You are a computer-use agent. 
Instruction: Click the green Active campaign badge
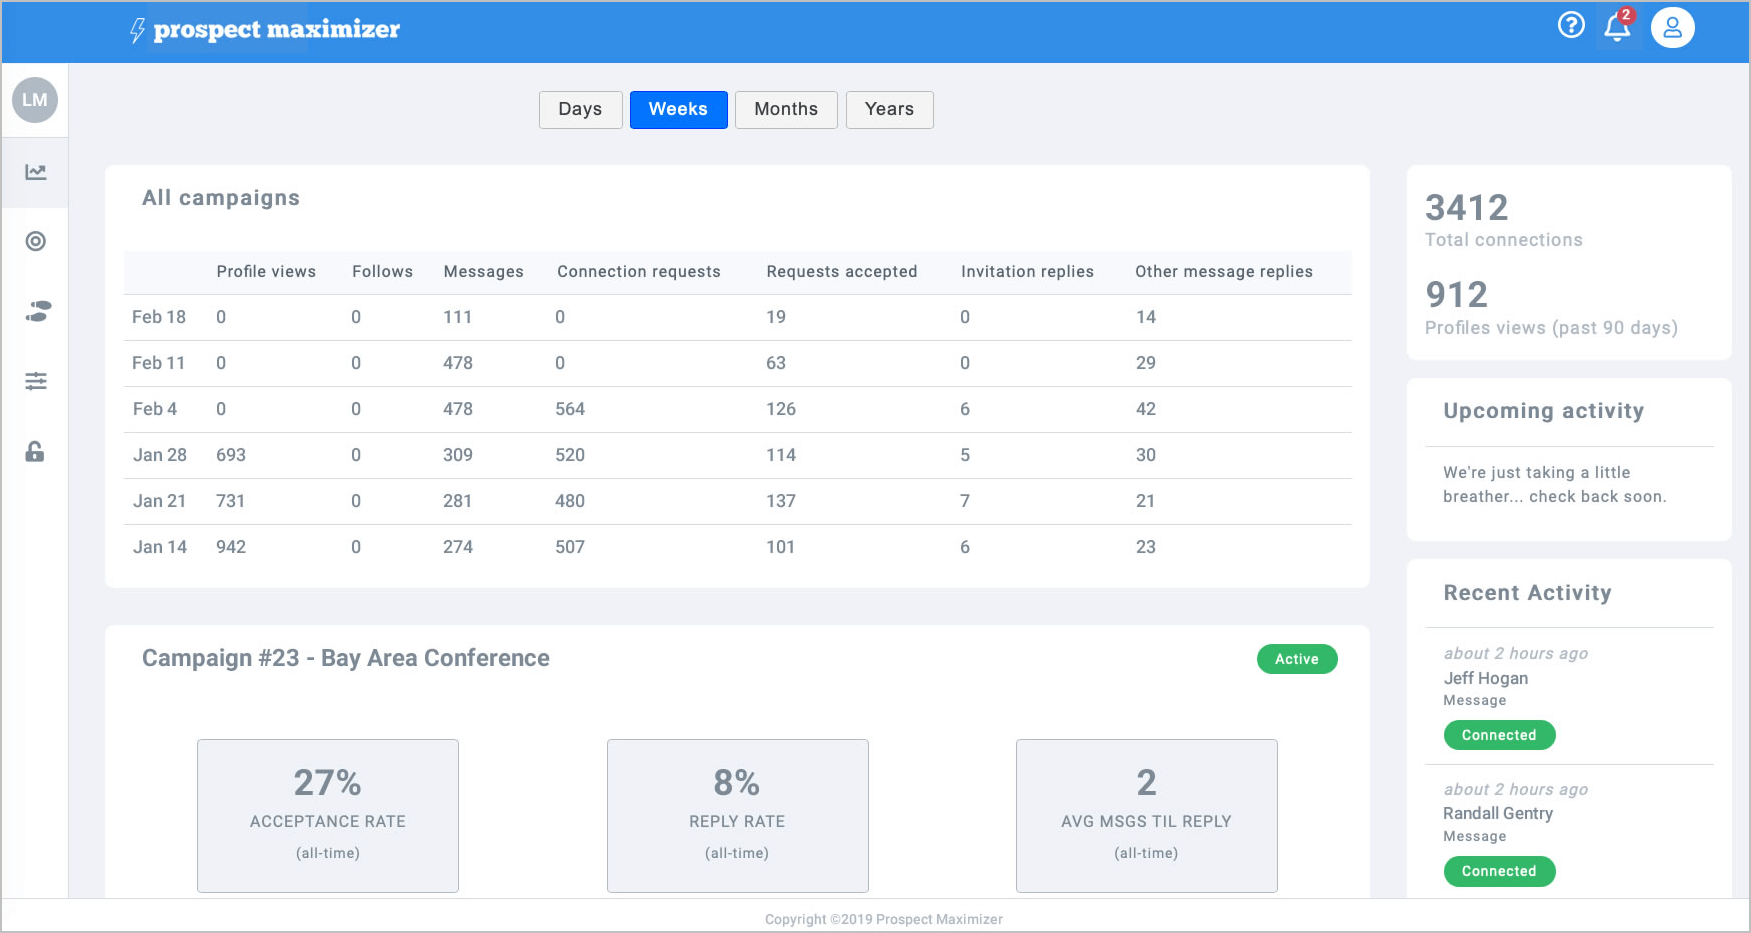(1296, 659)
